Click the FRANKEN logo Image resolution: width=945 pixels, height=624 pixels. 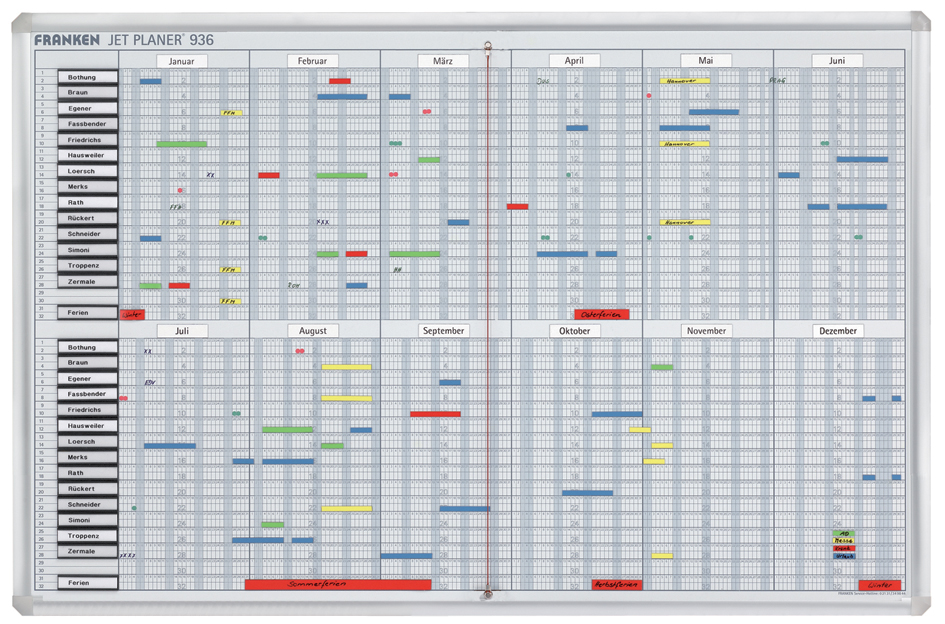[66, 40]
